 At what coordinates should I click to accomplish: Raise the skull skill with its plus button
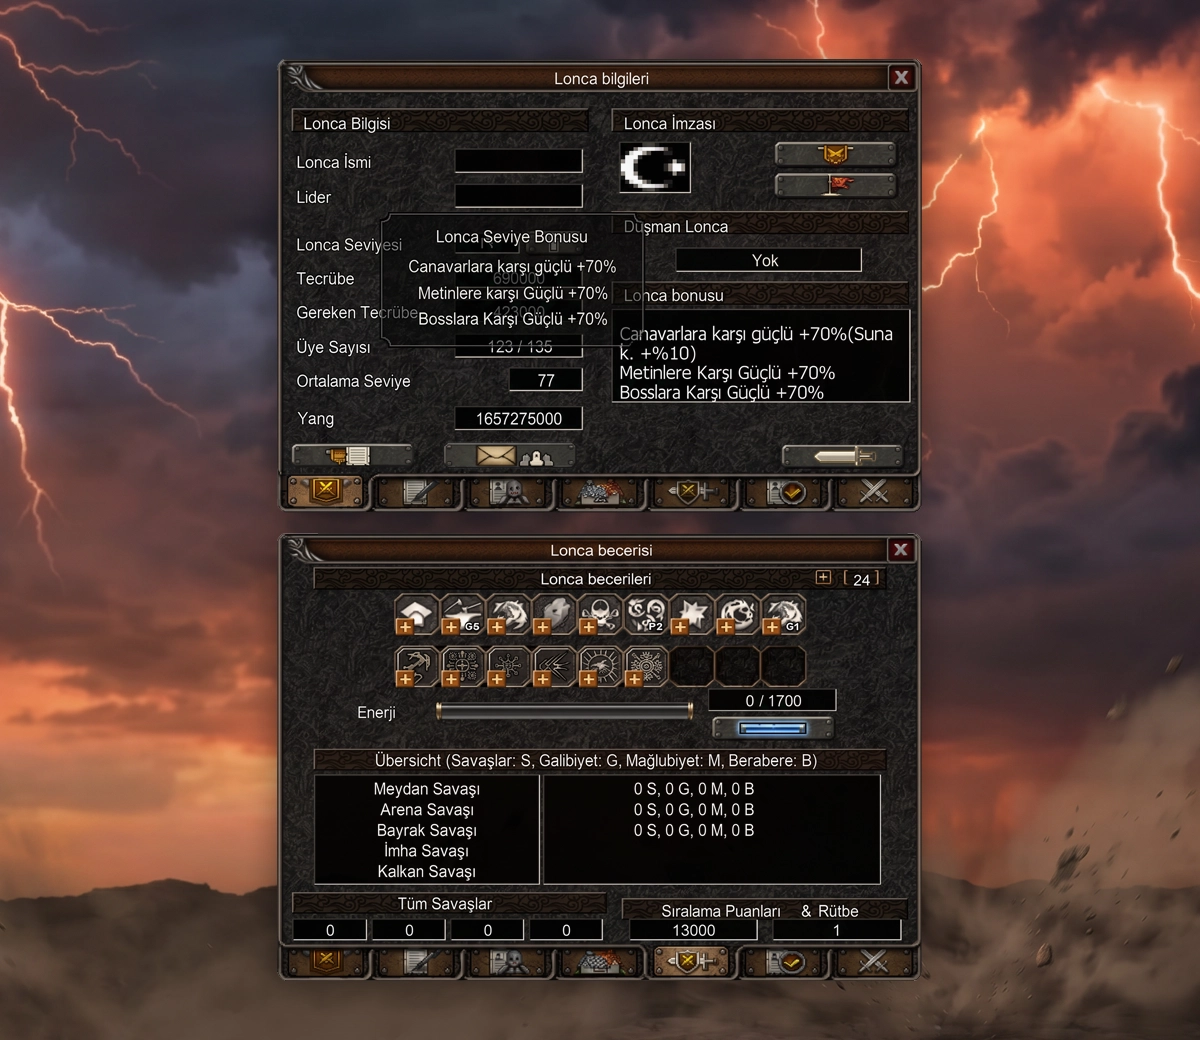587,627
